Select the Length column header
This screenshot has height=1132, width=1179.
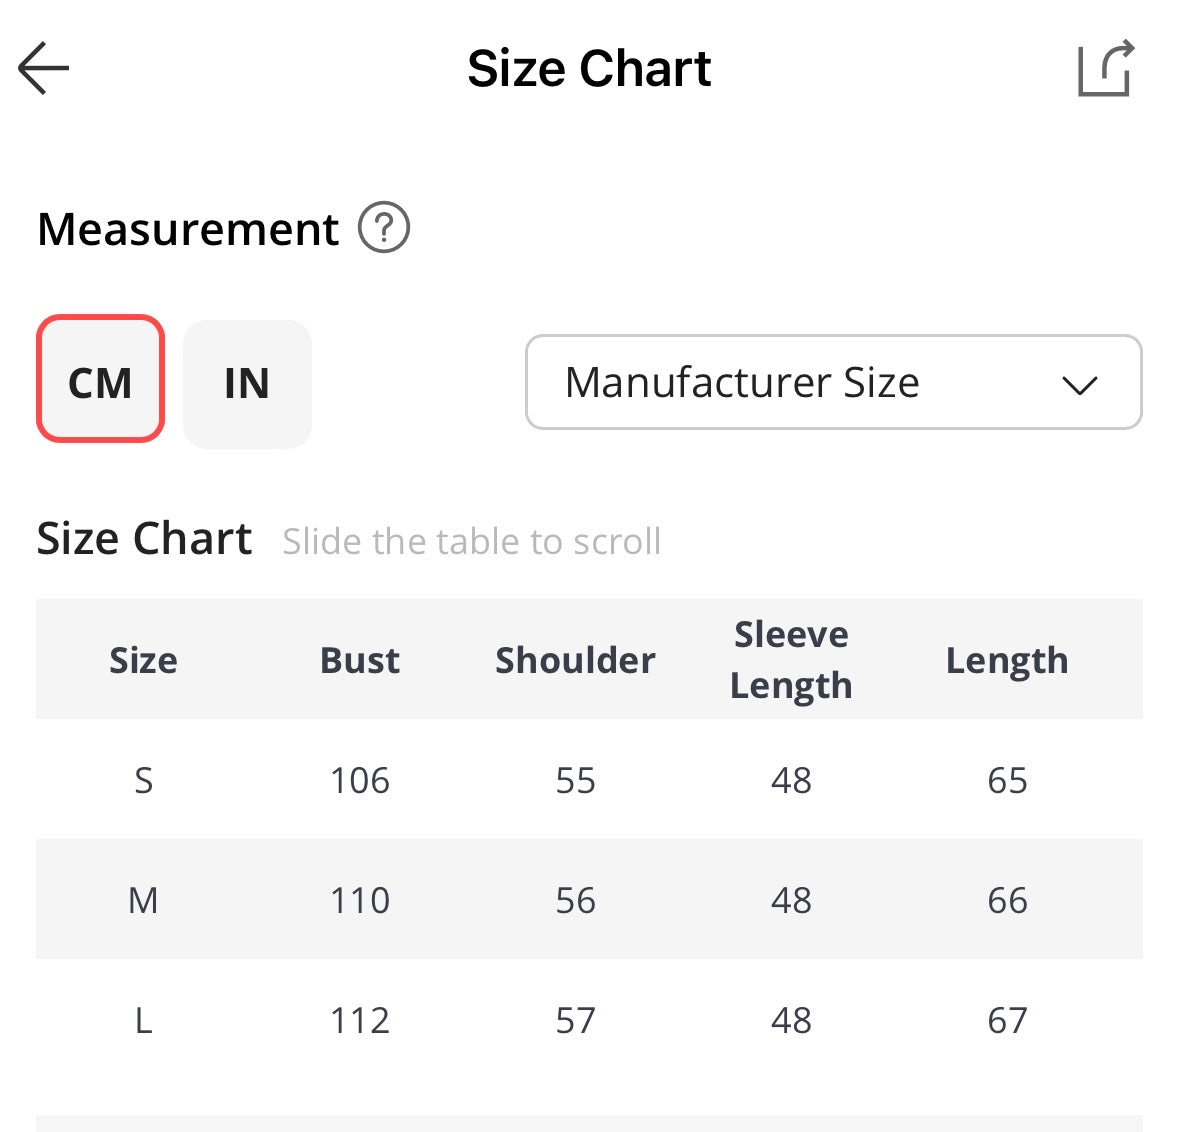[1007, 662]
